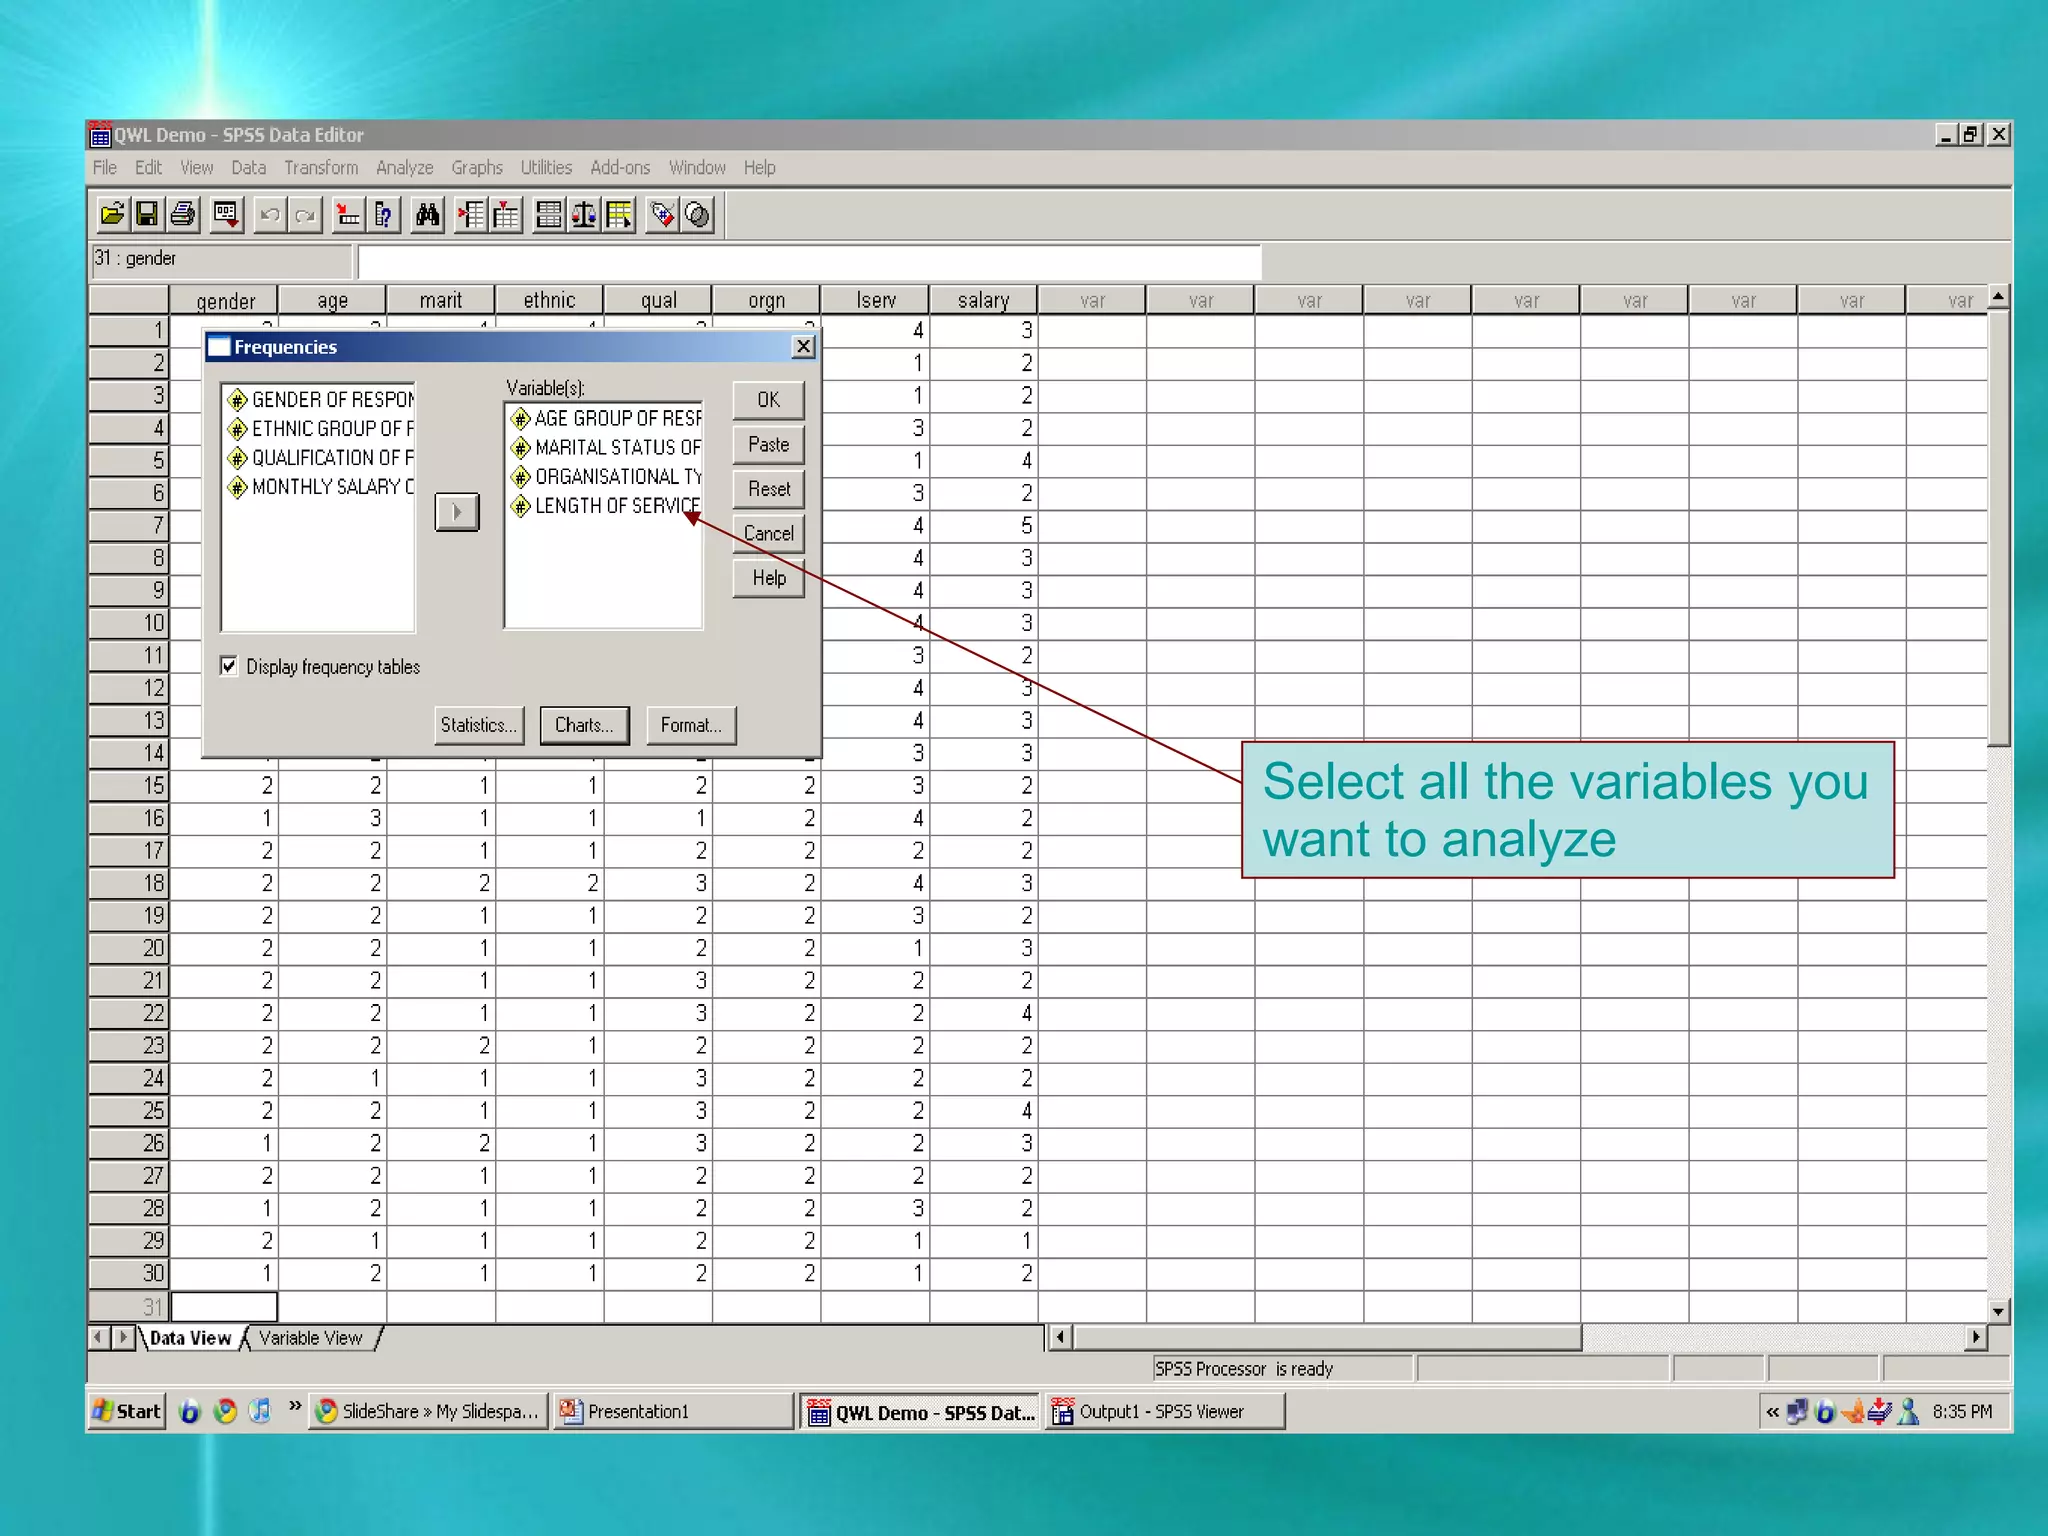2048x1536 pixels.
Task: Toggle the Value Labels tag icon
Action: coord(662,214)
